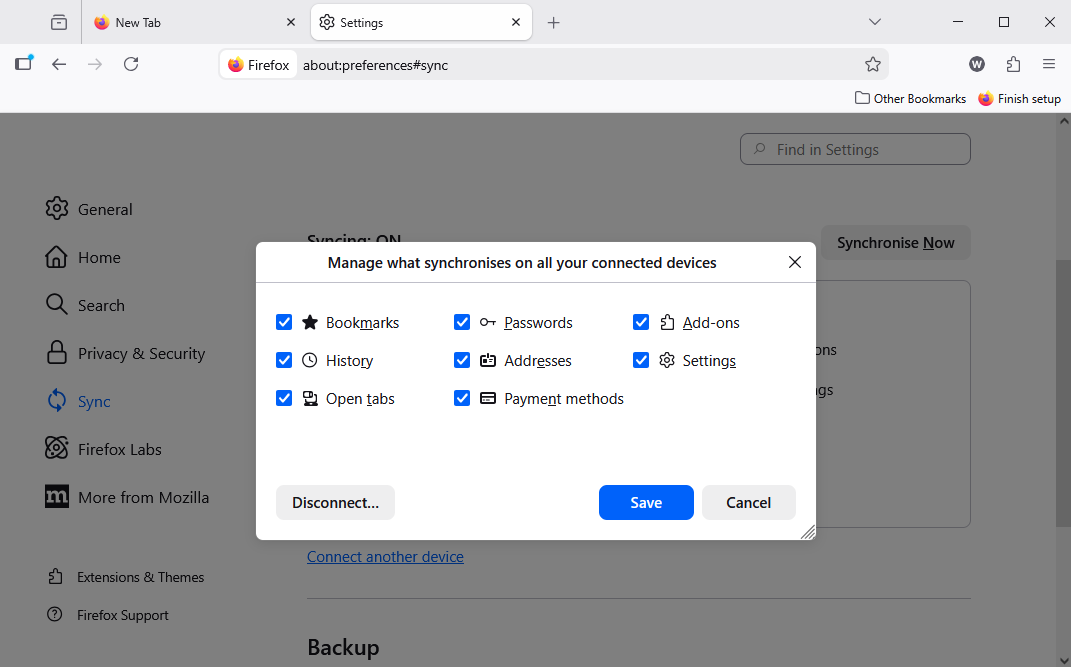Click the Save button
The width and height of the screenshot is (1071, 667).
[x=646, y=502]
